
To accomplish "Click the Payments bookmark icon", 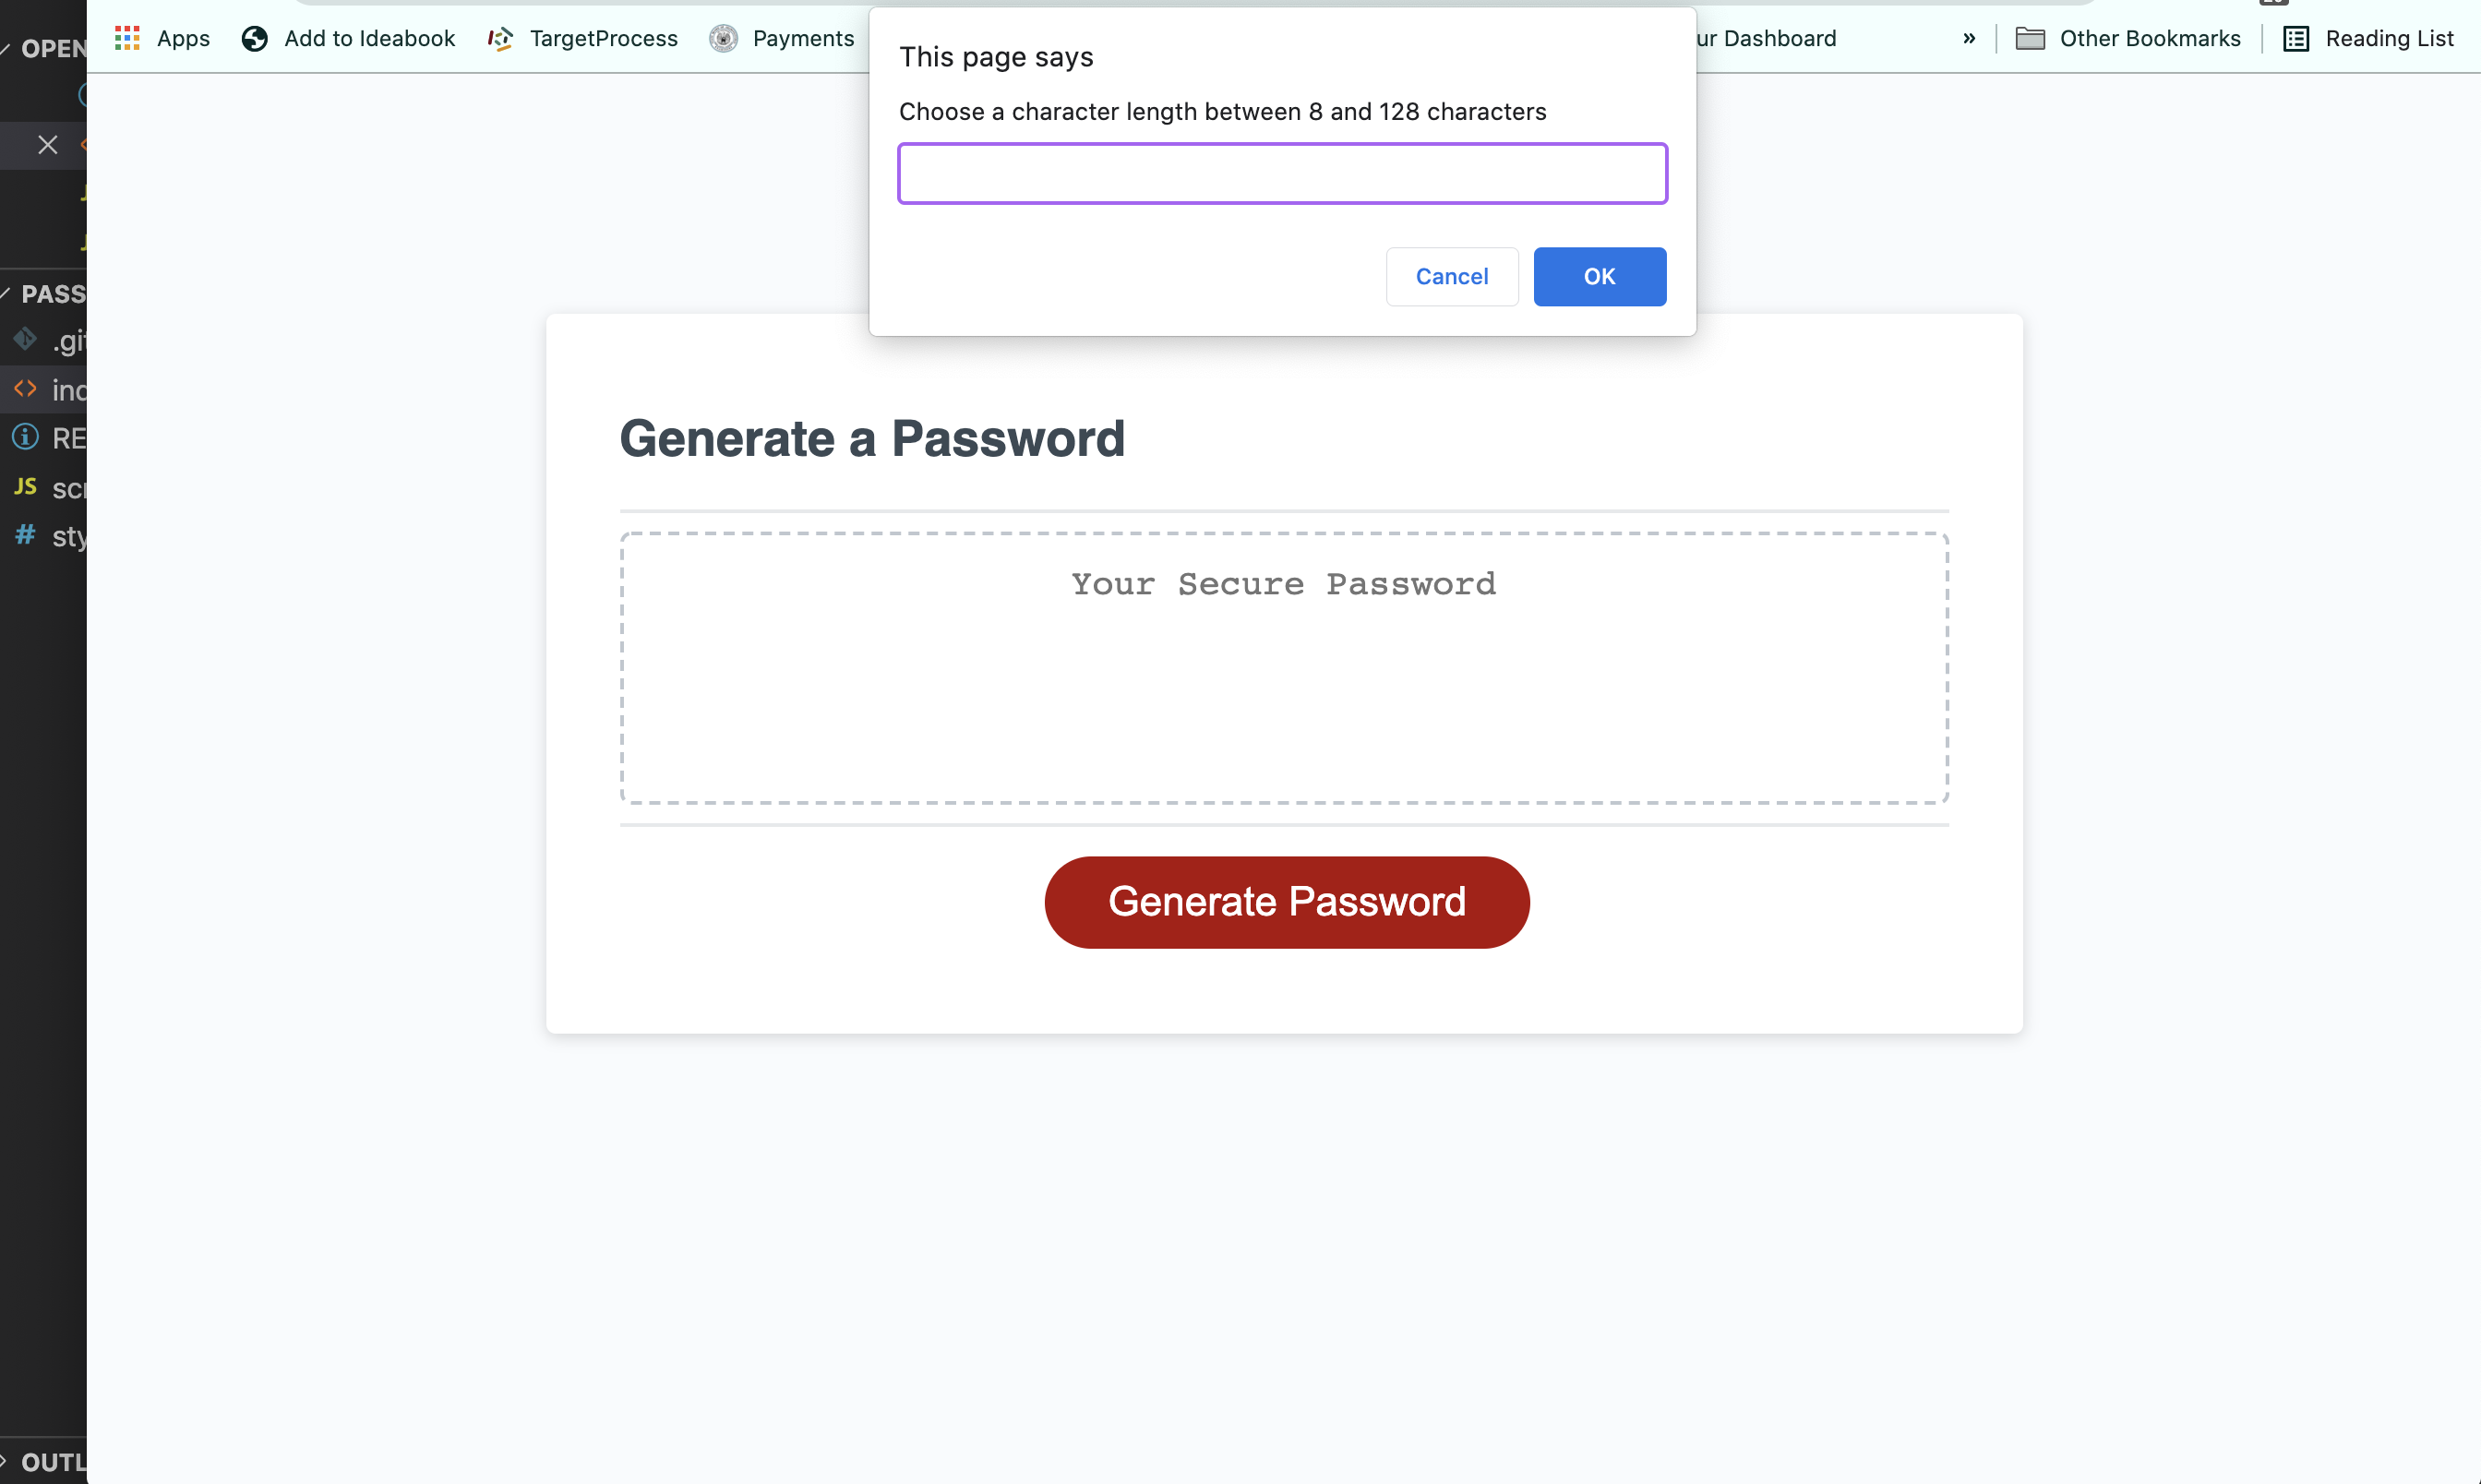I will 723,38.
